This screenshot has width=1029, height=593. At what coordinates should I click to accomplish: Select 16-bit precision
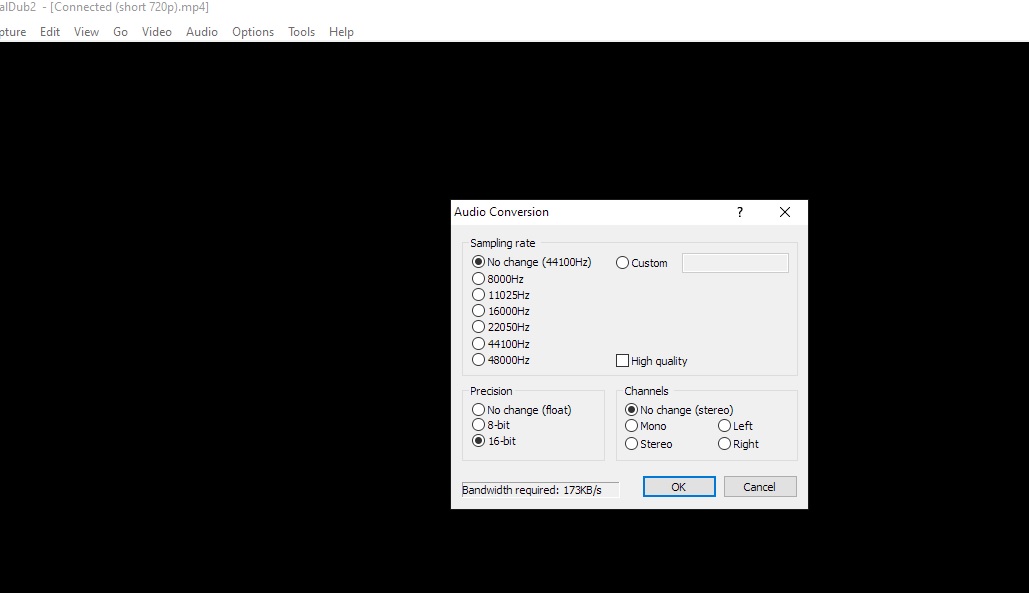tap(494, 441)
